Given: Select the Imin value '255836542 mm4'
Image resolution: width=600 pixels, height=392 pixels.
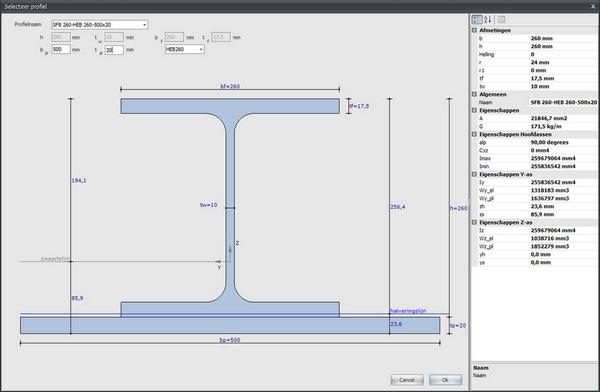Looking at the screenshot, I should point(553,167).
